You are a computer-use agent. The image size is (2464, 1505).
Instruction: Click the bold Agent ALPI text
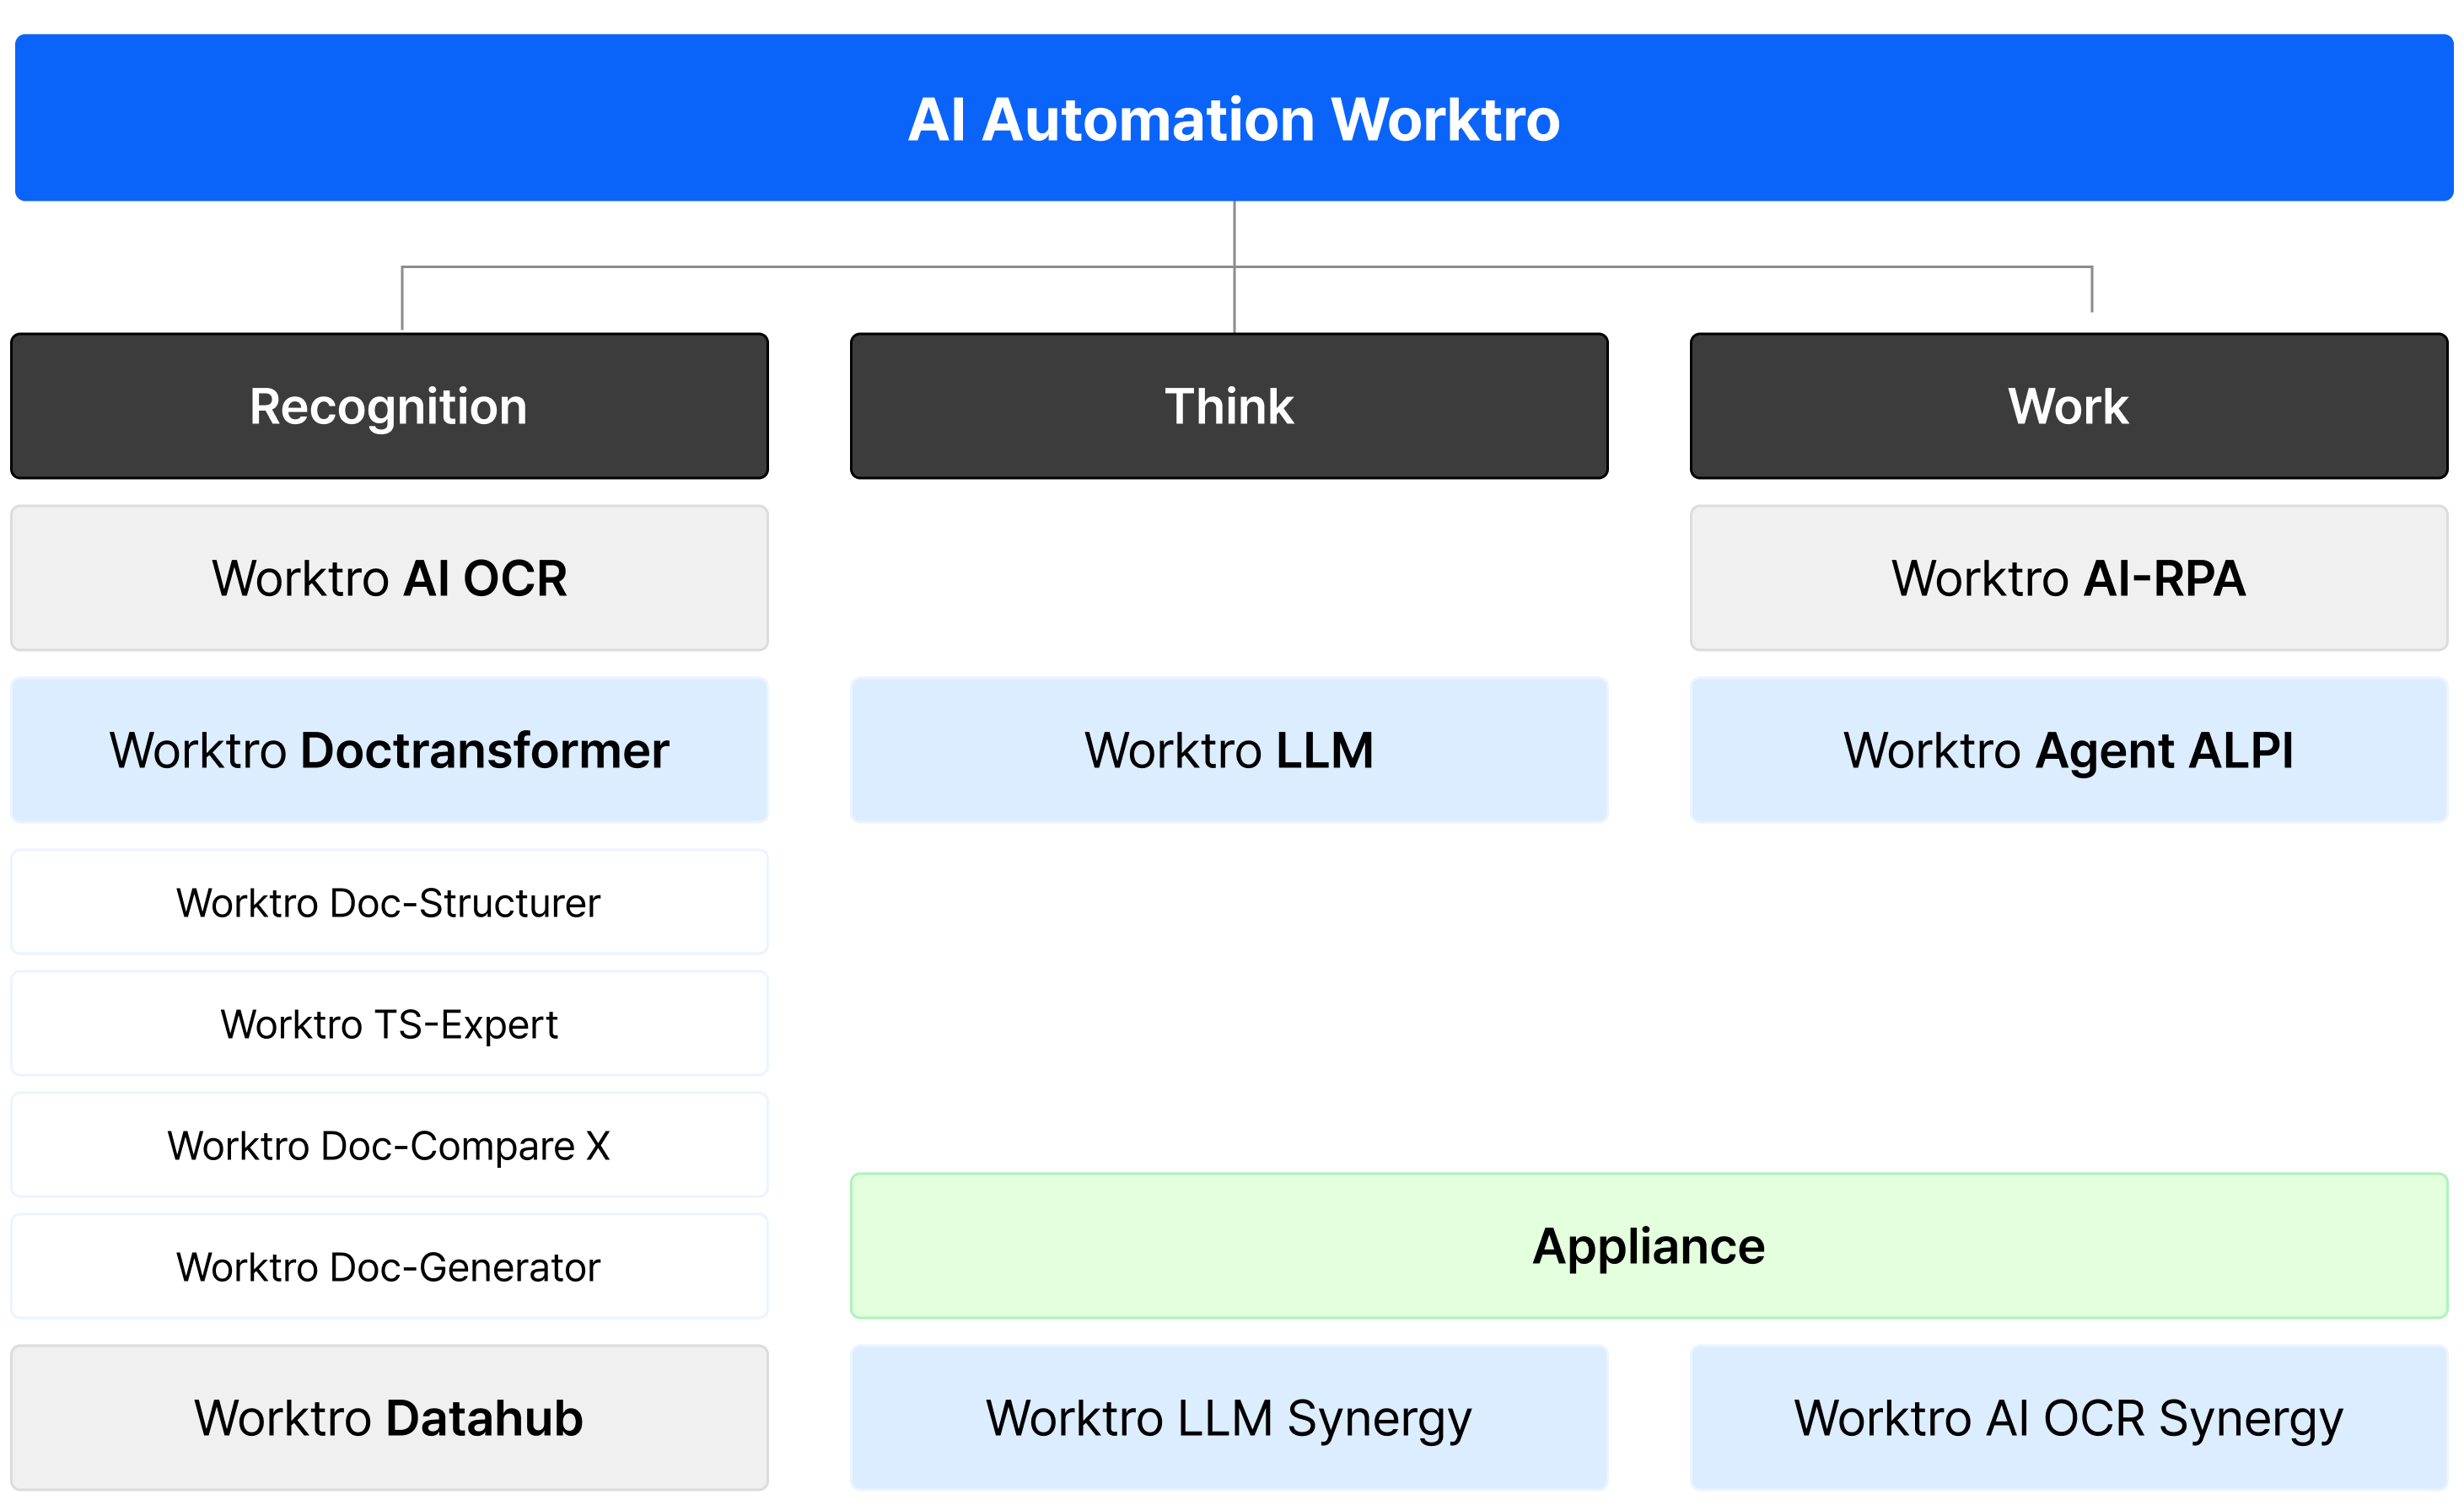click(x=2164, y=750)
